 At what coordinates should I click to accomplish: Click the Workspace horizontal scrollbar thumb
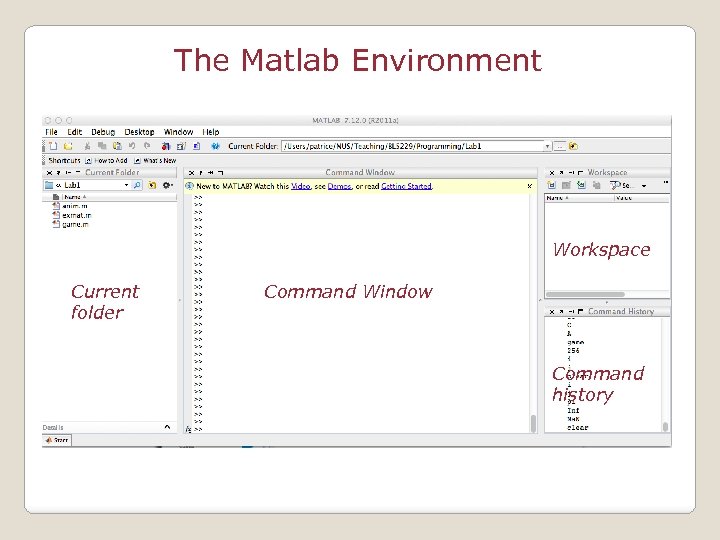click(585, 294)
